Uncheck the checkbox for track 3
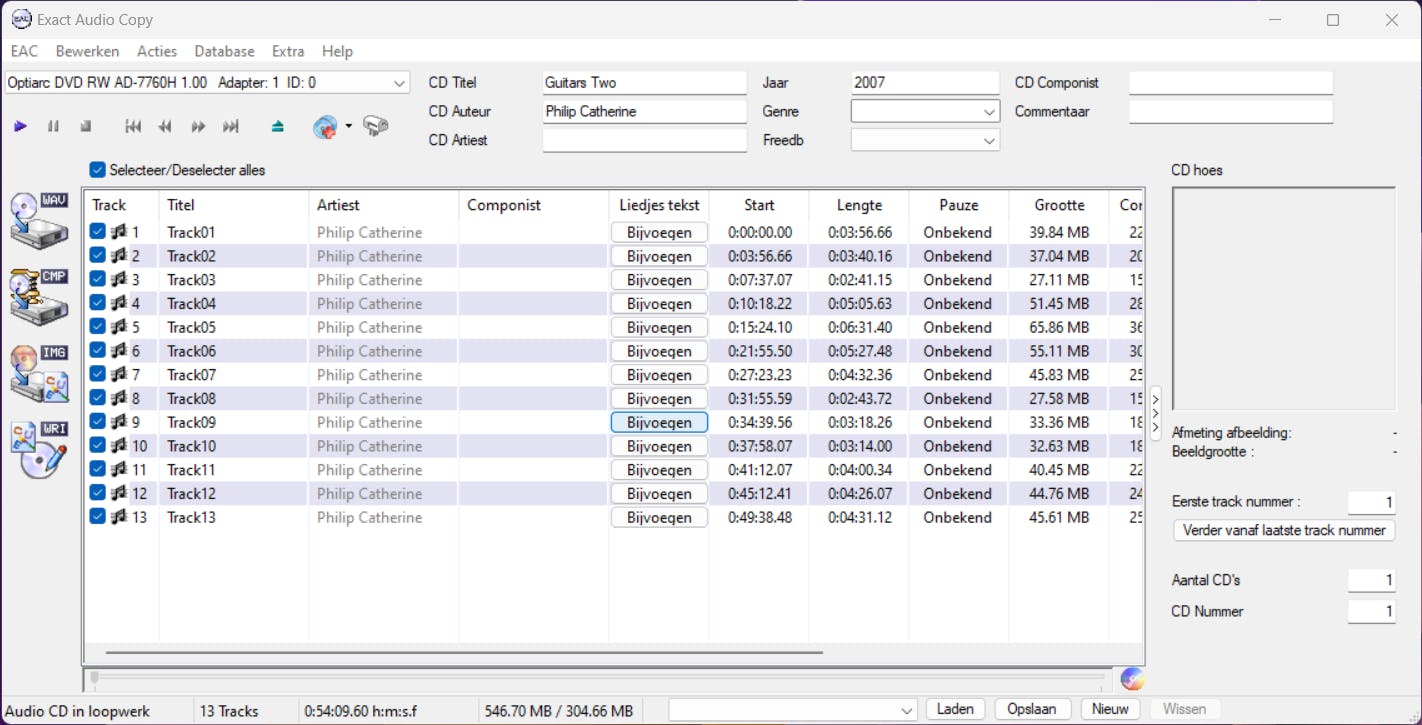Viewport: 1422px width, 725px height. (97, 279)
